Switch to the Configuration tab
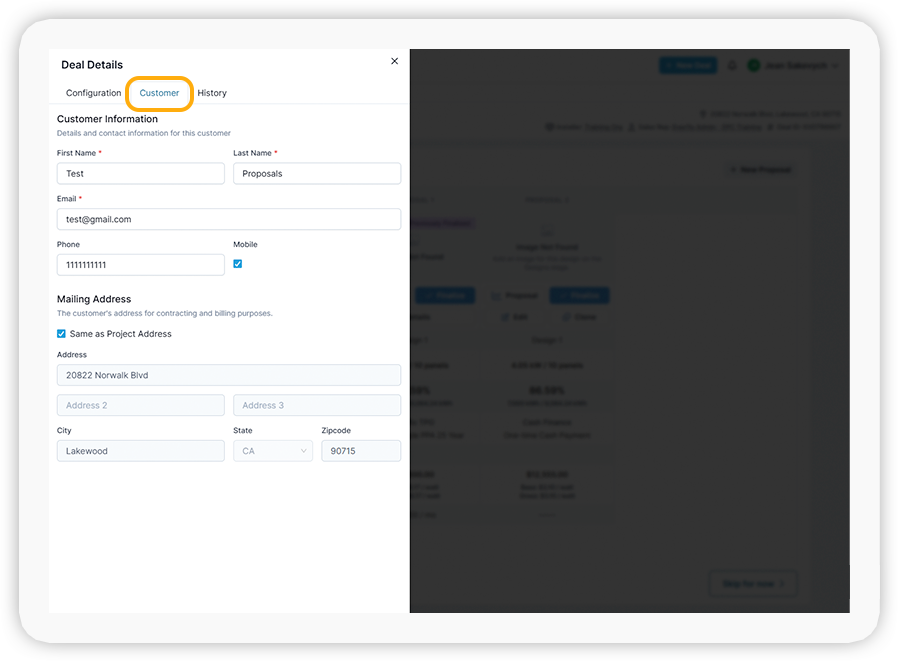 pyautogui.click(x=93, y=93)
